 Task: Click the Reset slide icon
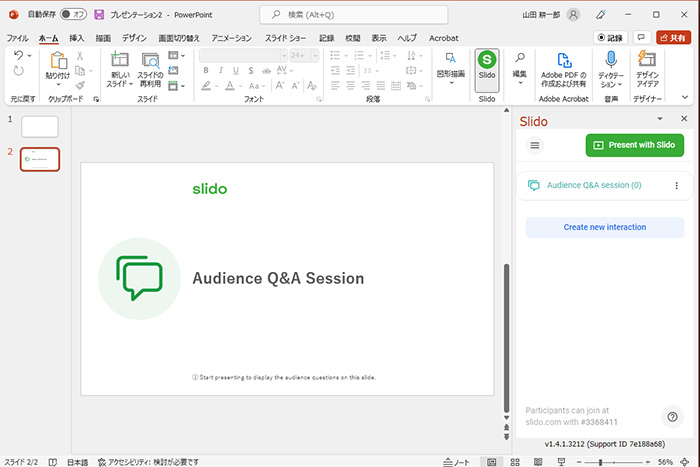(173, 70)
